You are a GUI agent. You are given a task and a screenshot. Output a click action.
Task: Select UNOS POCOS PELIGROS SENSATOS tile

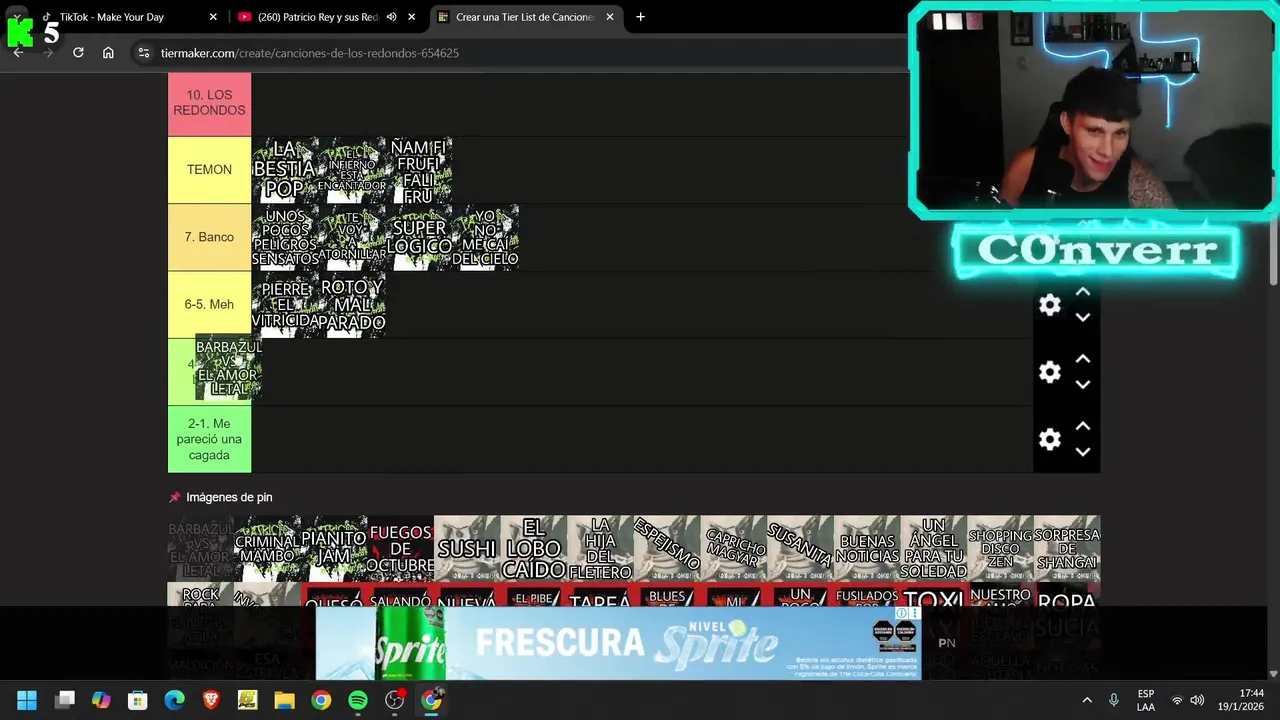(x=285, y=237)
